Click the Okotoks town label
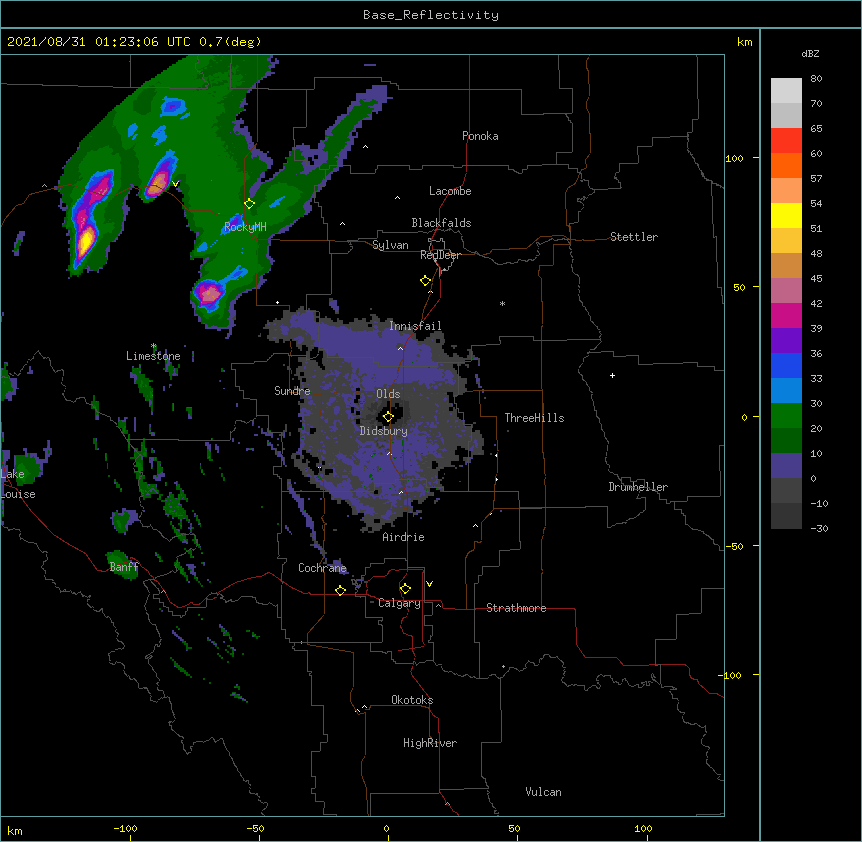 click(412, 700)
